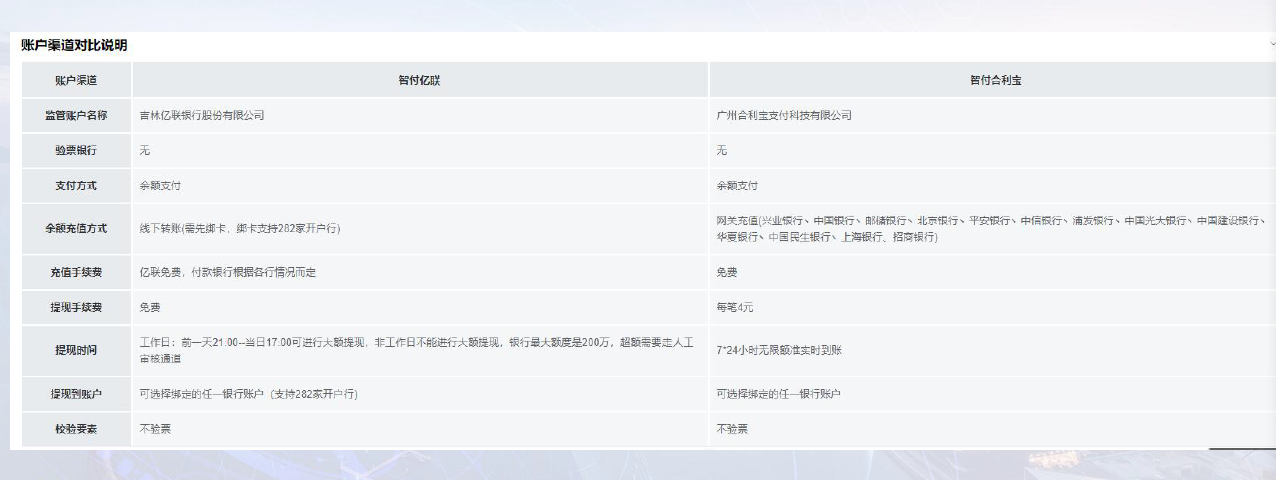Collapse the 账户渠道对比说明 panel chevron
Screen dimensions: 1276x480
[1272, 45]
